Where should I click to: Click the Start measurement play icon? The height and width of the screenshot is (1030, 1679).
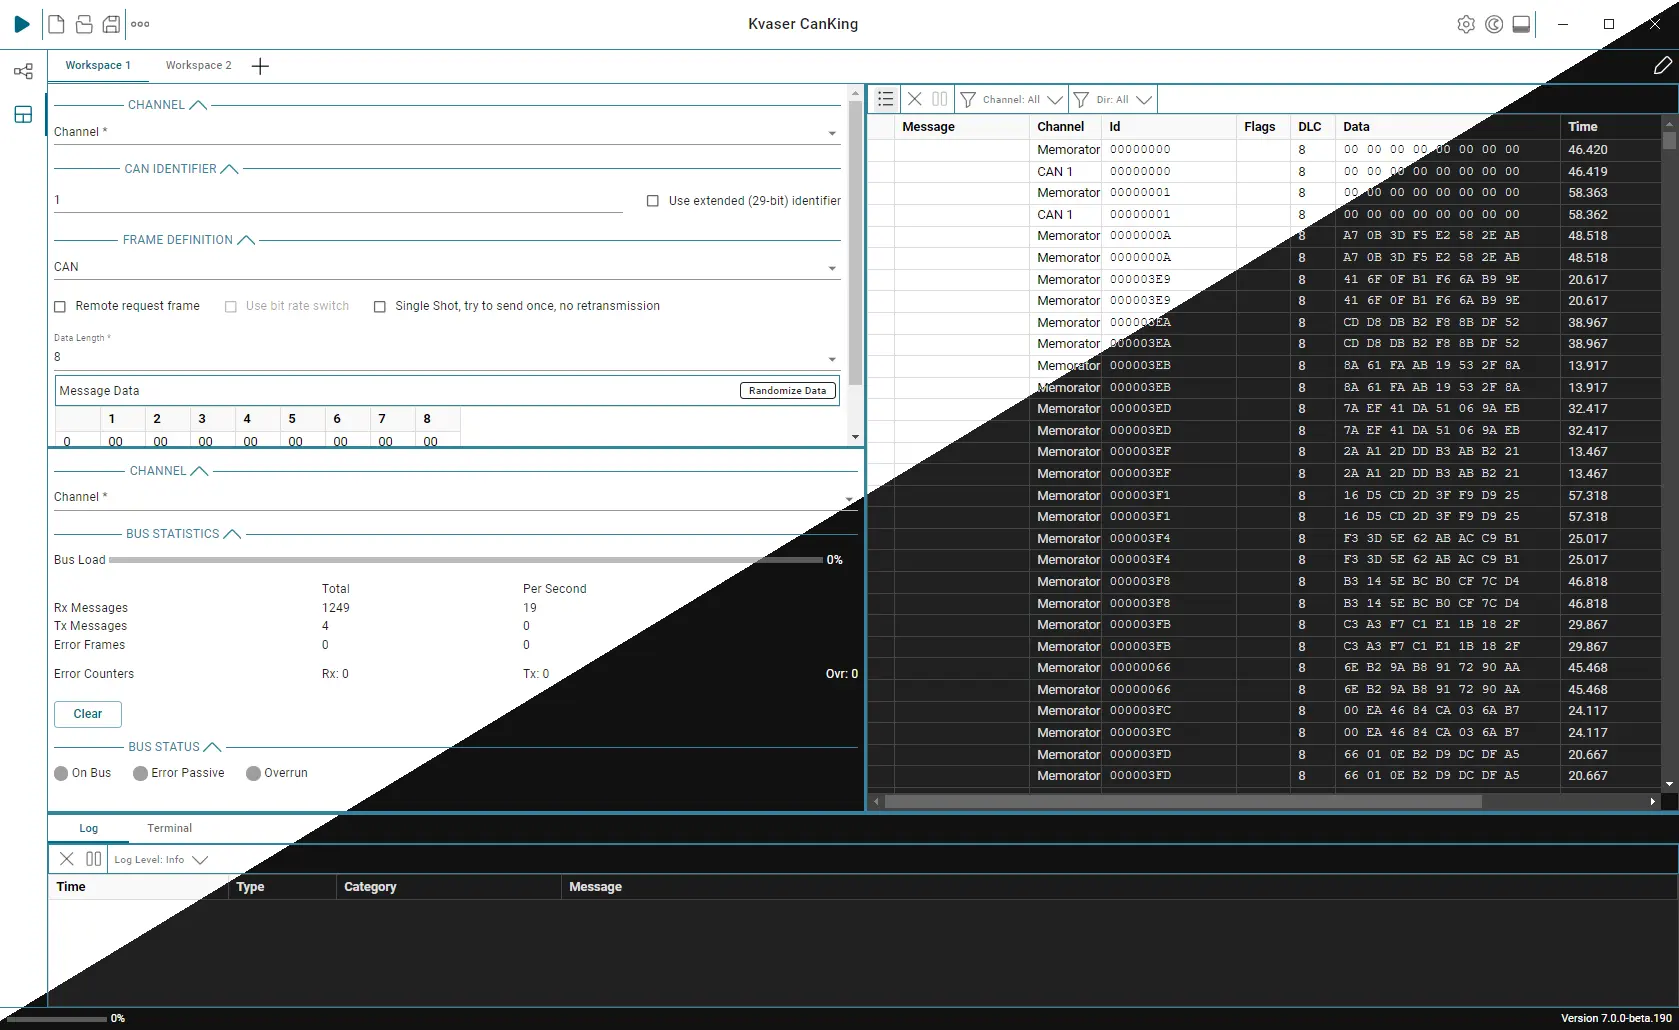(x=22, y=24)
